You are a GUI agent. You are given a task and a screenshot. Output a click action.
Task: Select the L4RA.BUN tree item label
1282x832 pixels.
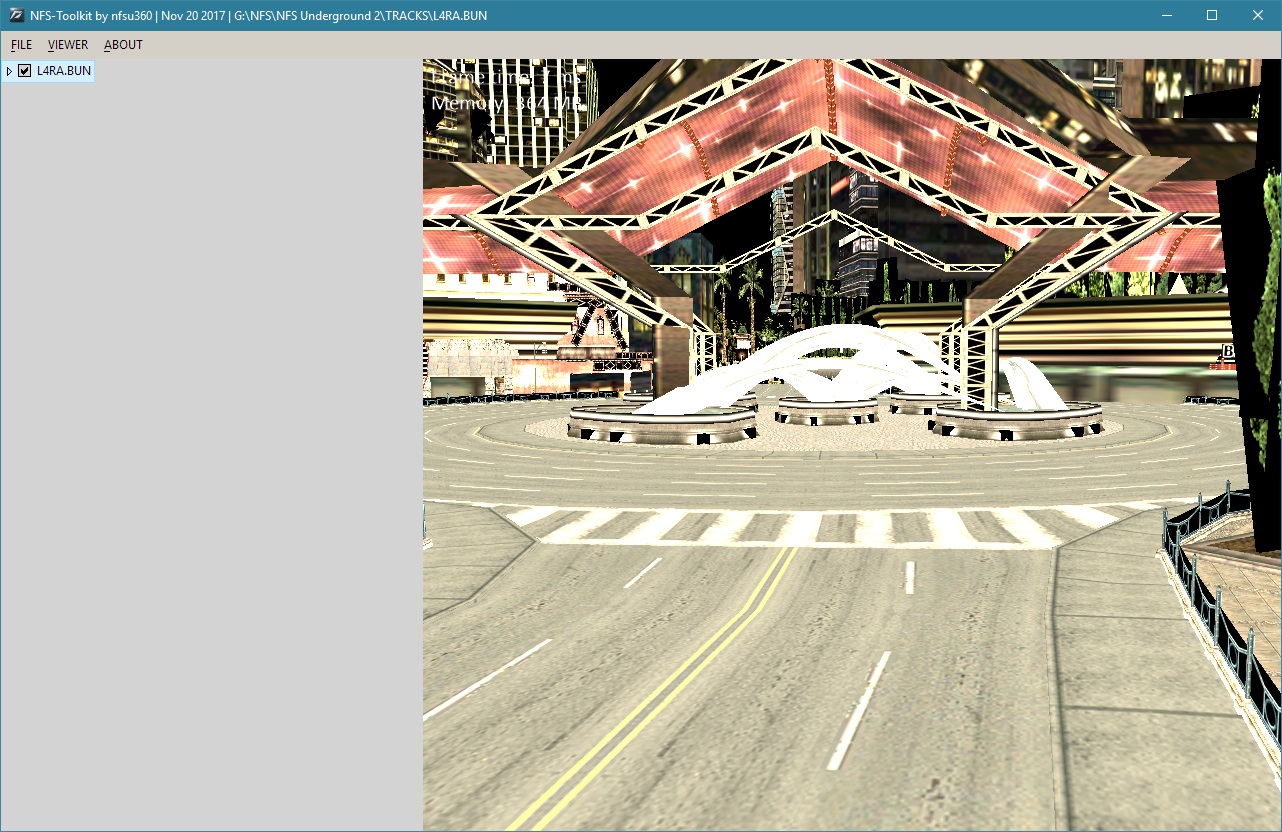pos(64,71)
